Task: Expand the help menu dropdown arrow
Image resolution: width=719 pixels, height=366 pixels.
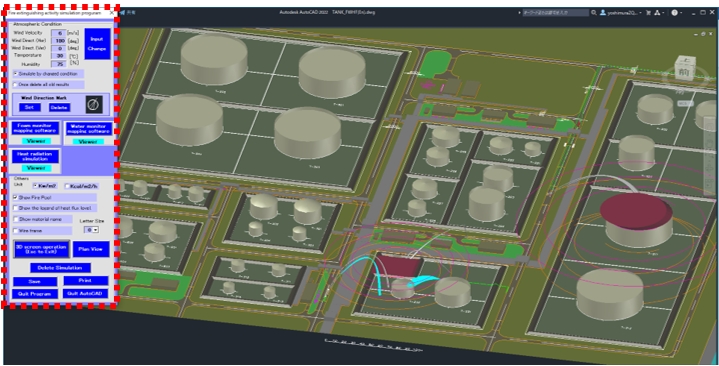Action: point(681,13)
